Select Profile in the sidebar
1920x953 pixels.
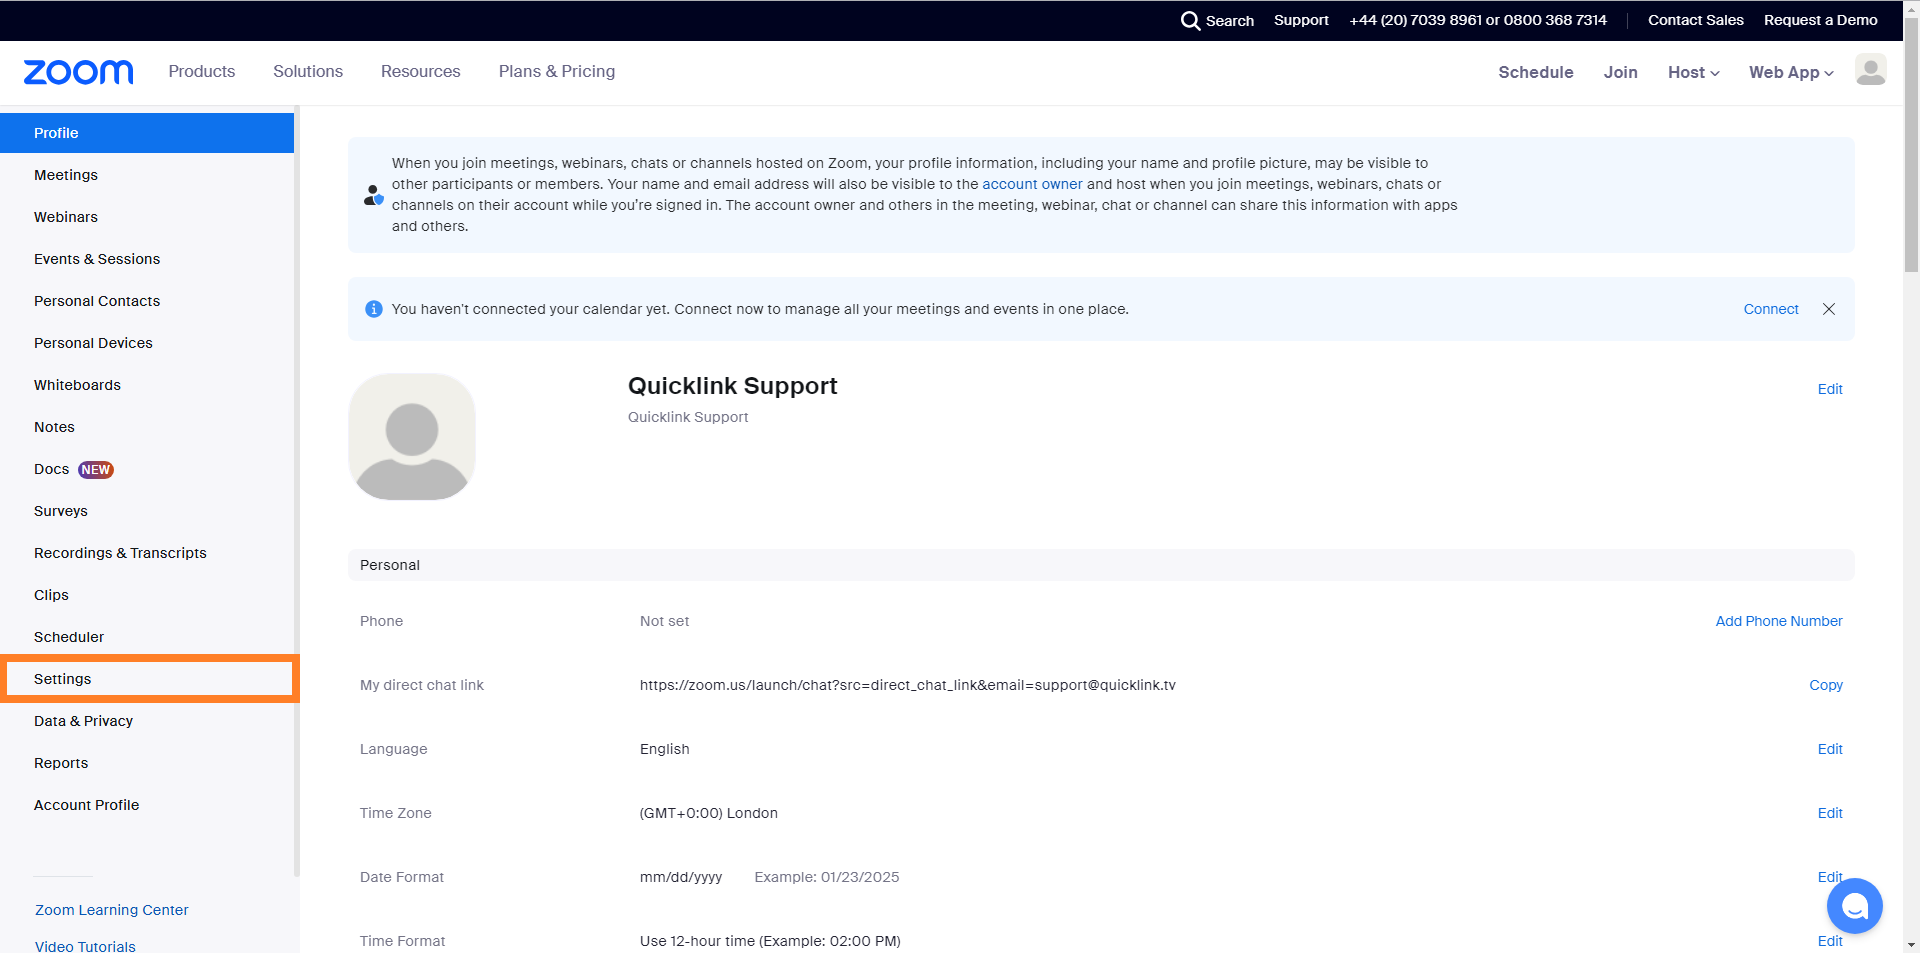coord(147,133)
